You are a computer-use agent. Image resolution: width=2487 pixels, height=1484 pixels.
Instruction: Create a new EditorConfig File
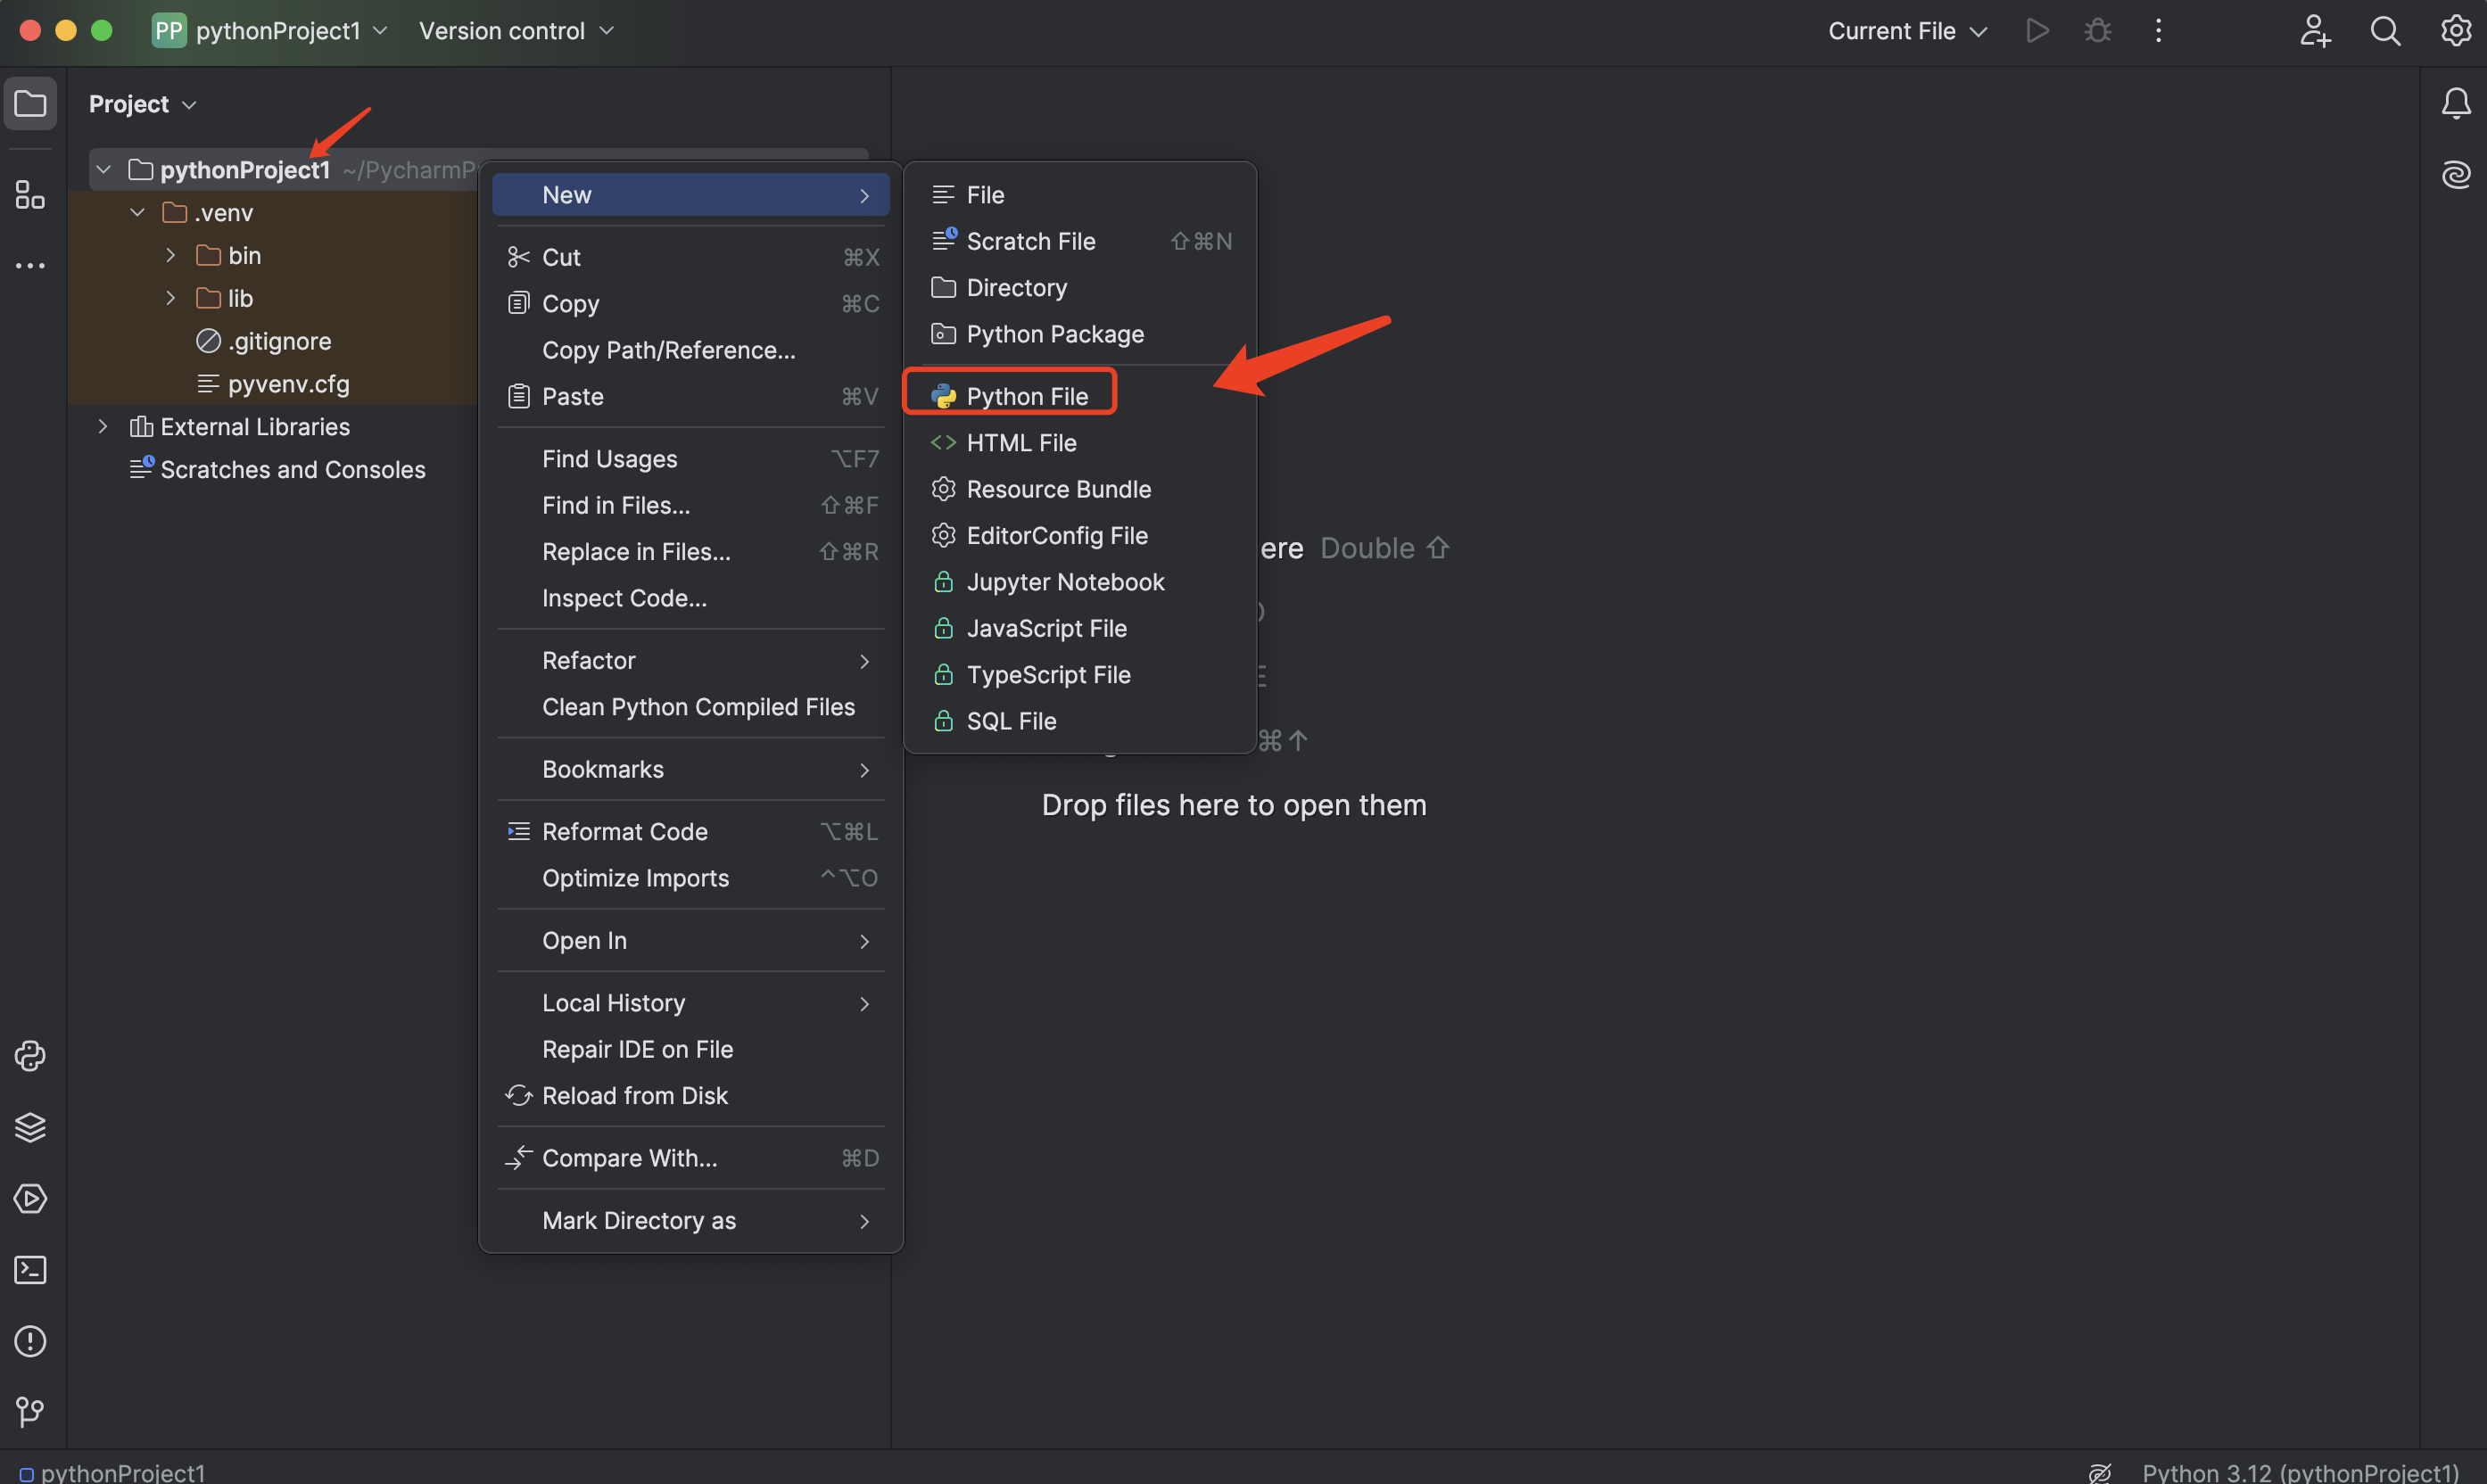1080,536
